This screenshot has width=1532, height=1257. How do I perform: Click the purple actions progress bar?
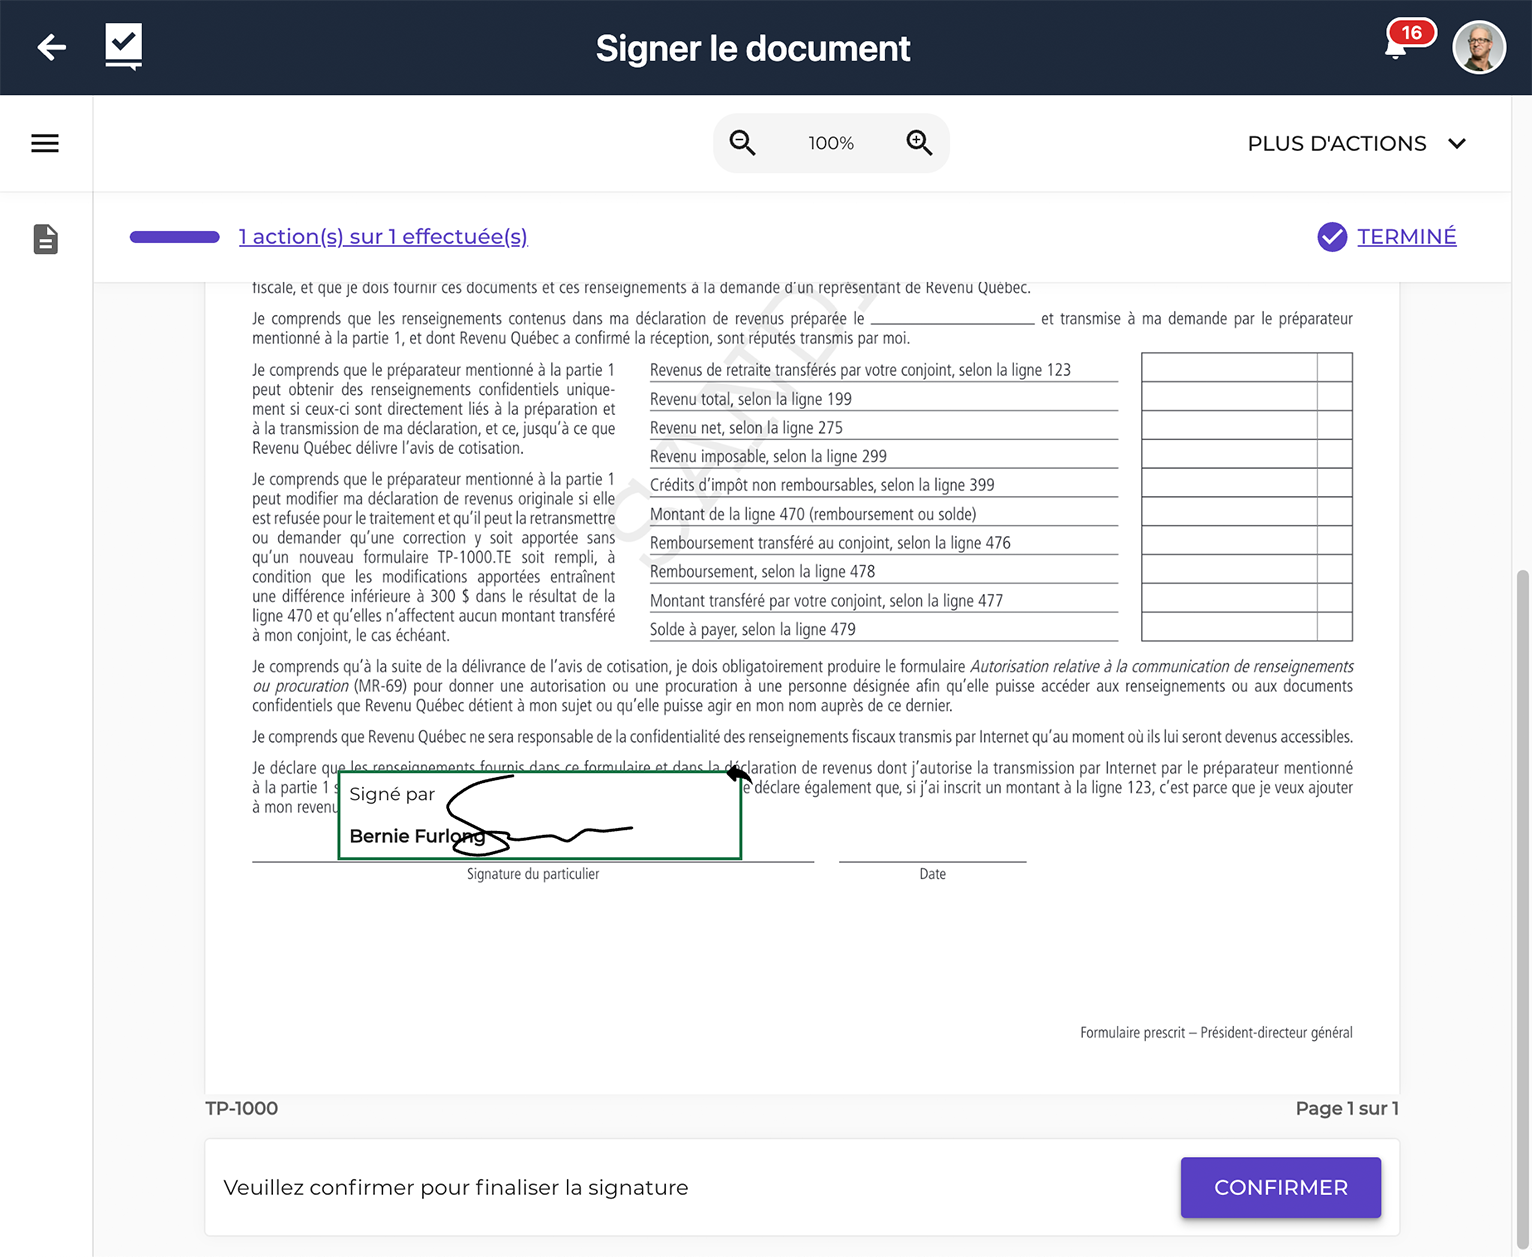pos(175,237)
